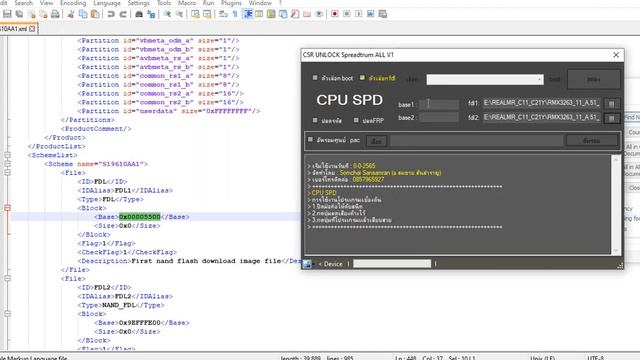Screen dimensions: 640x360
Task: Click the Print icon in the toolbar
Action: click(55, 14)
